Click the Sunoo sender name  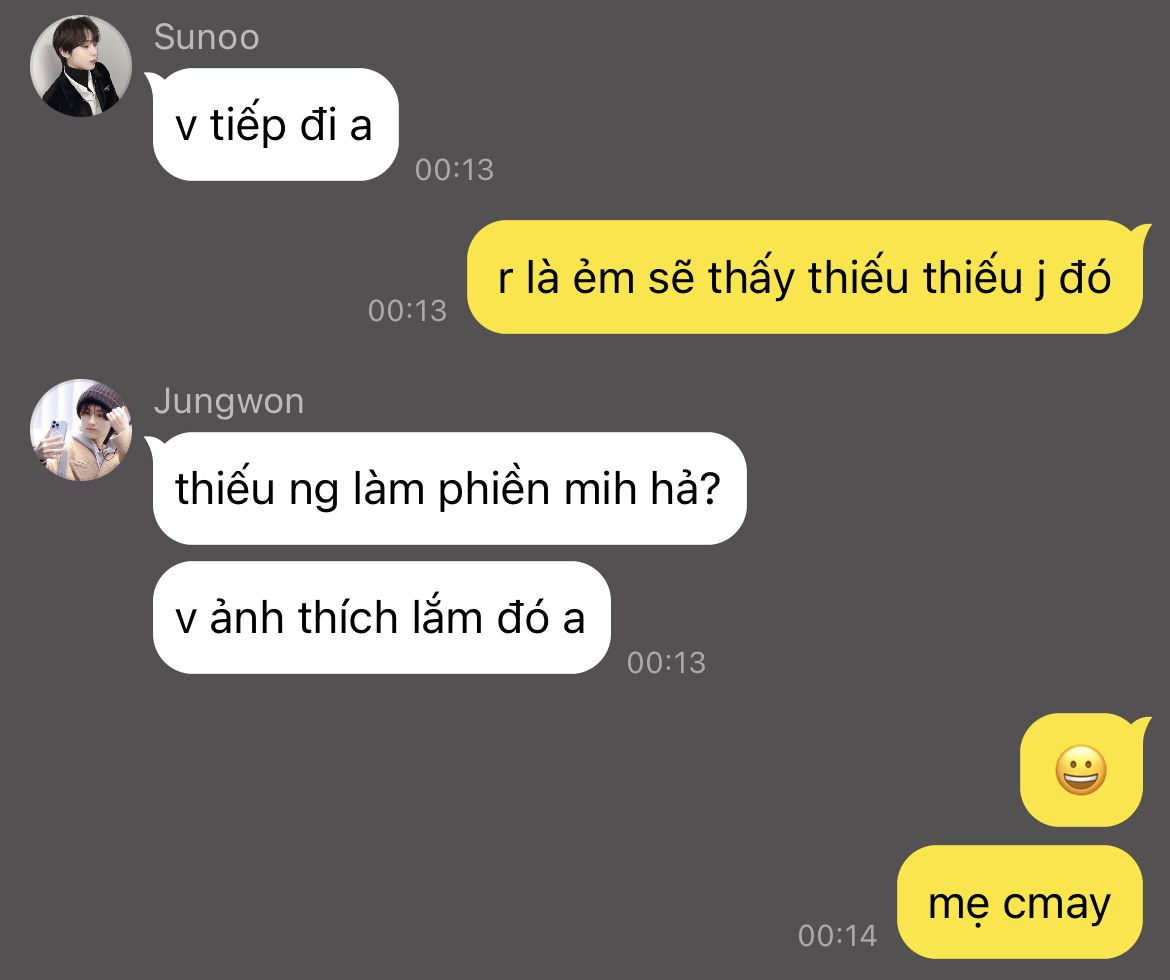coord(206,37)
